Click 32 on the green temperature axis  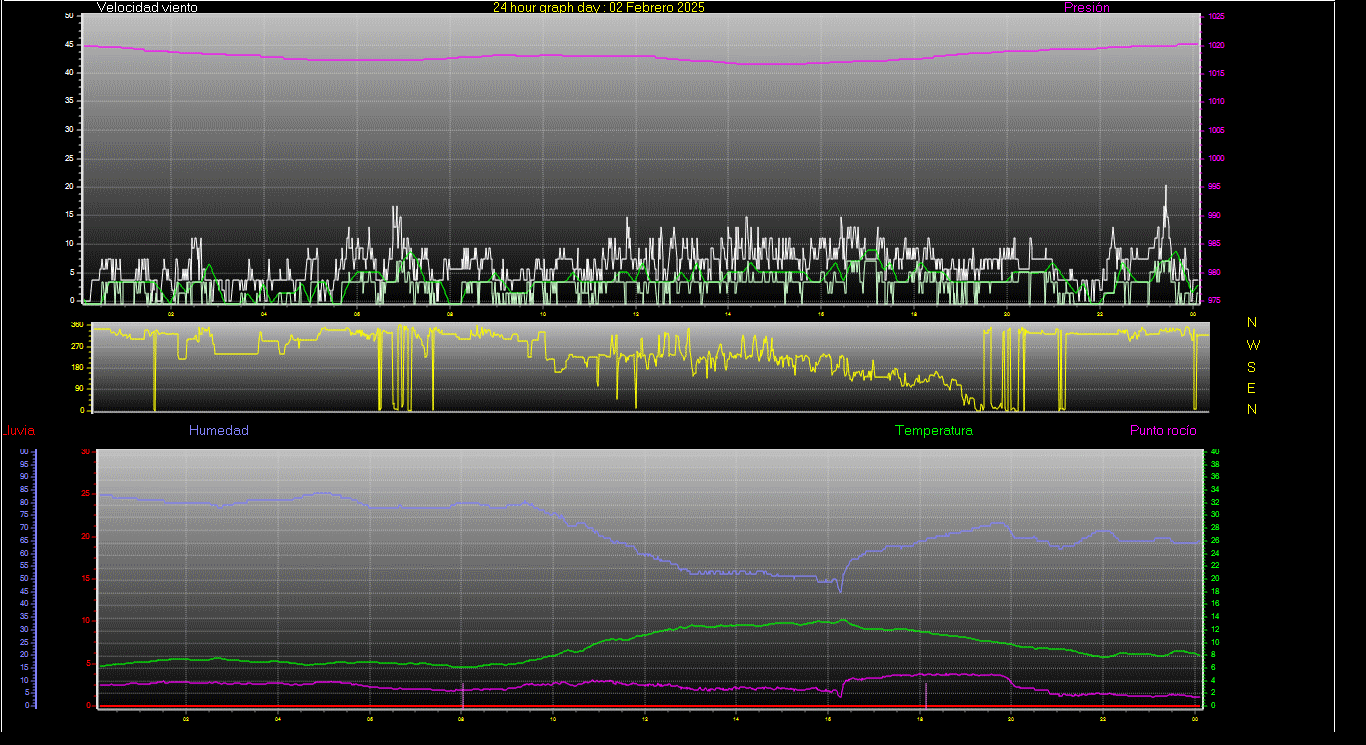tap(1215, 502)
